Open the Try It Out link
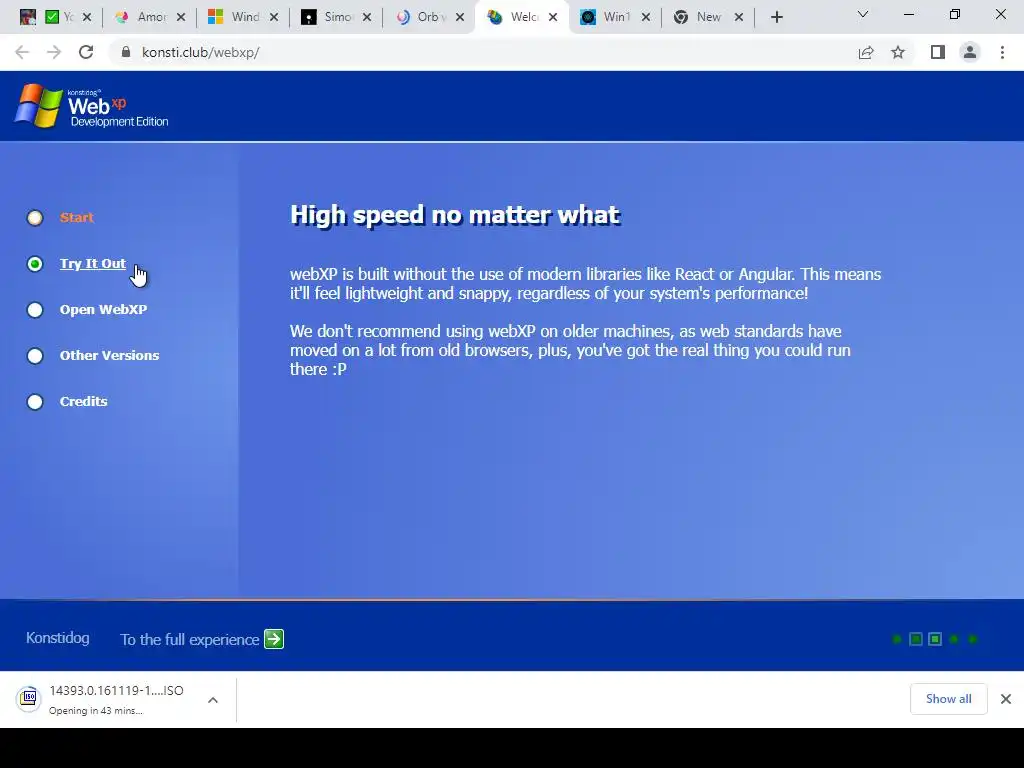Screen dimensions: 1024x768 (93, 264)
